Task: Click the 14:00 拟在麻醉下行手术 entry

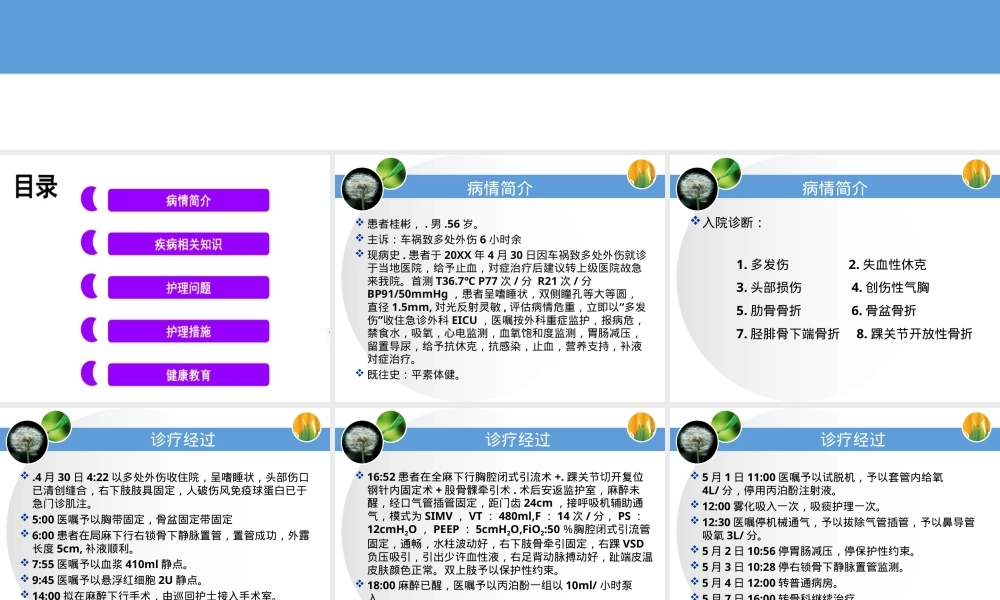Action: point(155,595)
